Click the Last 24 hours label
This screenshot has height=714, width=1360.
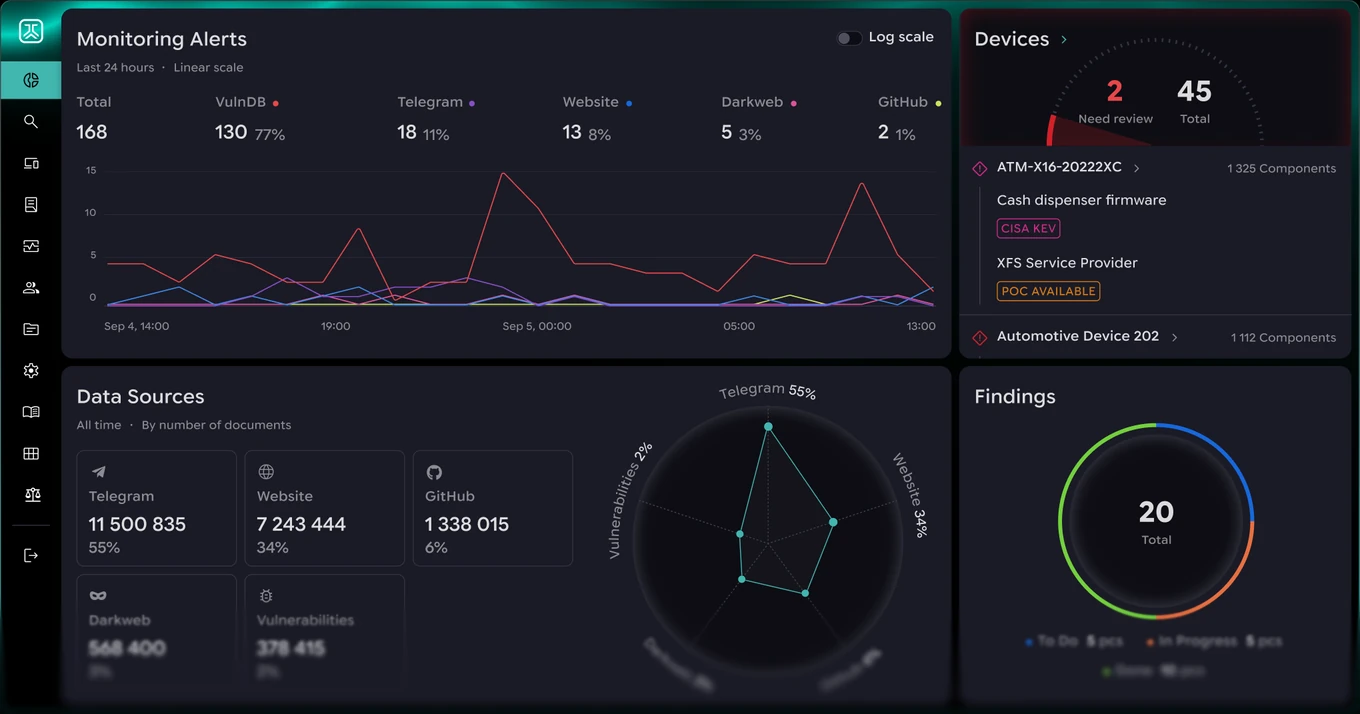115,68
